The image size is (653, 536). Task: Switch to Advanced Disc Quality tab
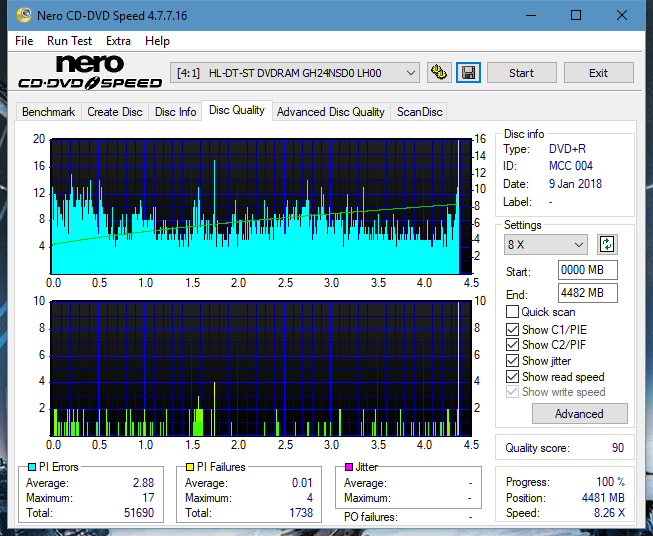tap(331, 112)
